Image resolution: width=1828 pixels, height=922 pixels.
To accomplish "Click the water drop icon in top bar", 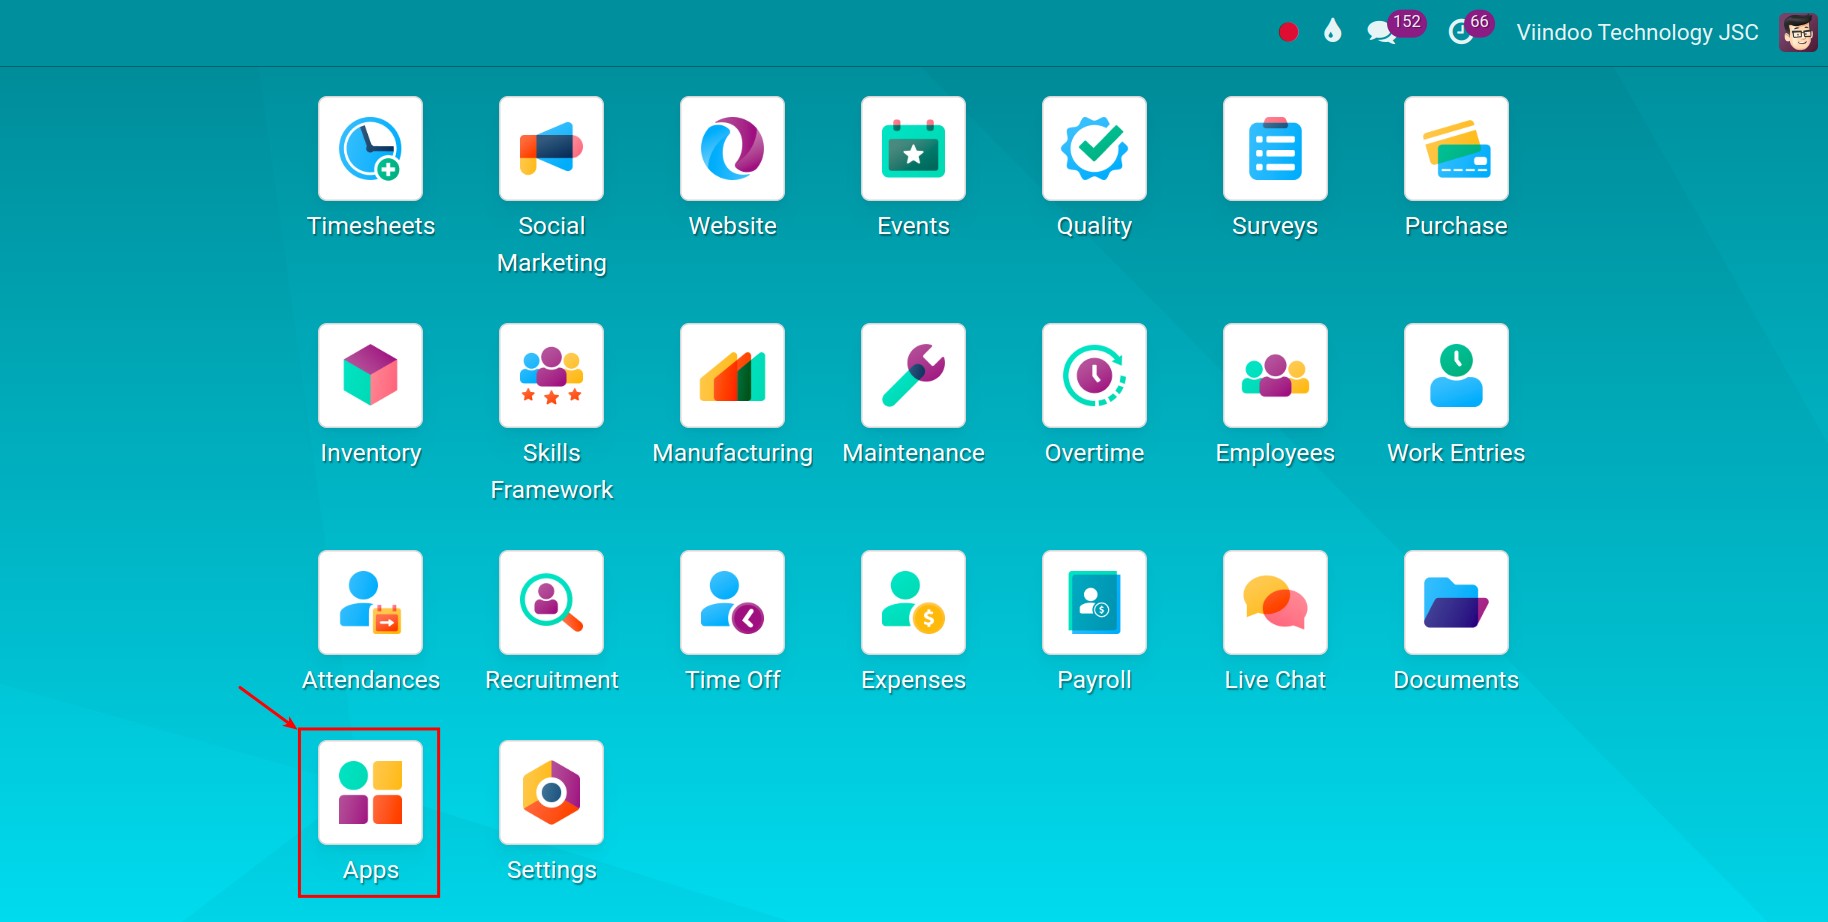I will click(1332, 32).
